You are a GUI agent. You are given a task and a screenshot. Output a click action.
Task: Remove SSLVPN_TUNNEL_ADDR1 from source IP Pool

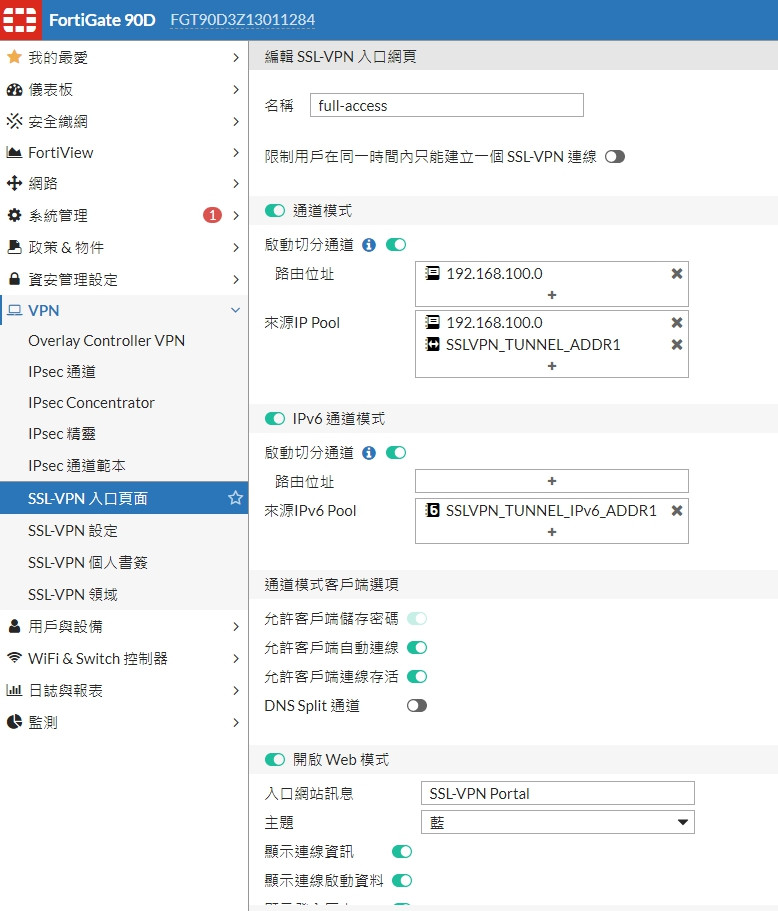pyautogui.click(x=677, y=345)
